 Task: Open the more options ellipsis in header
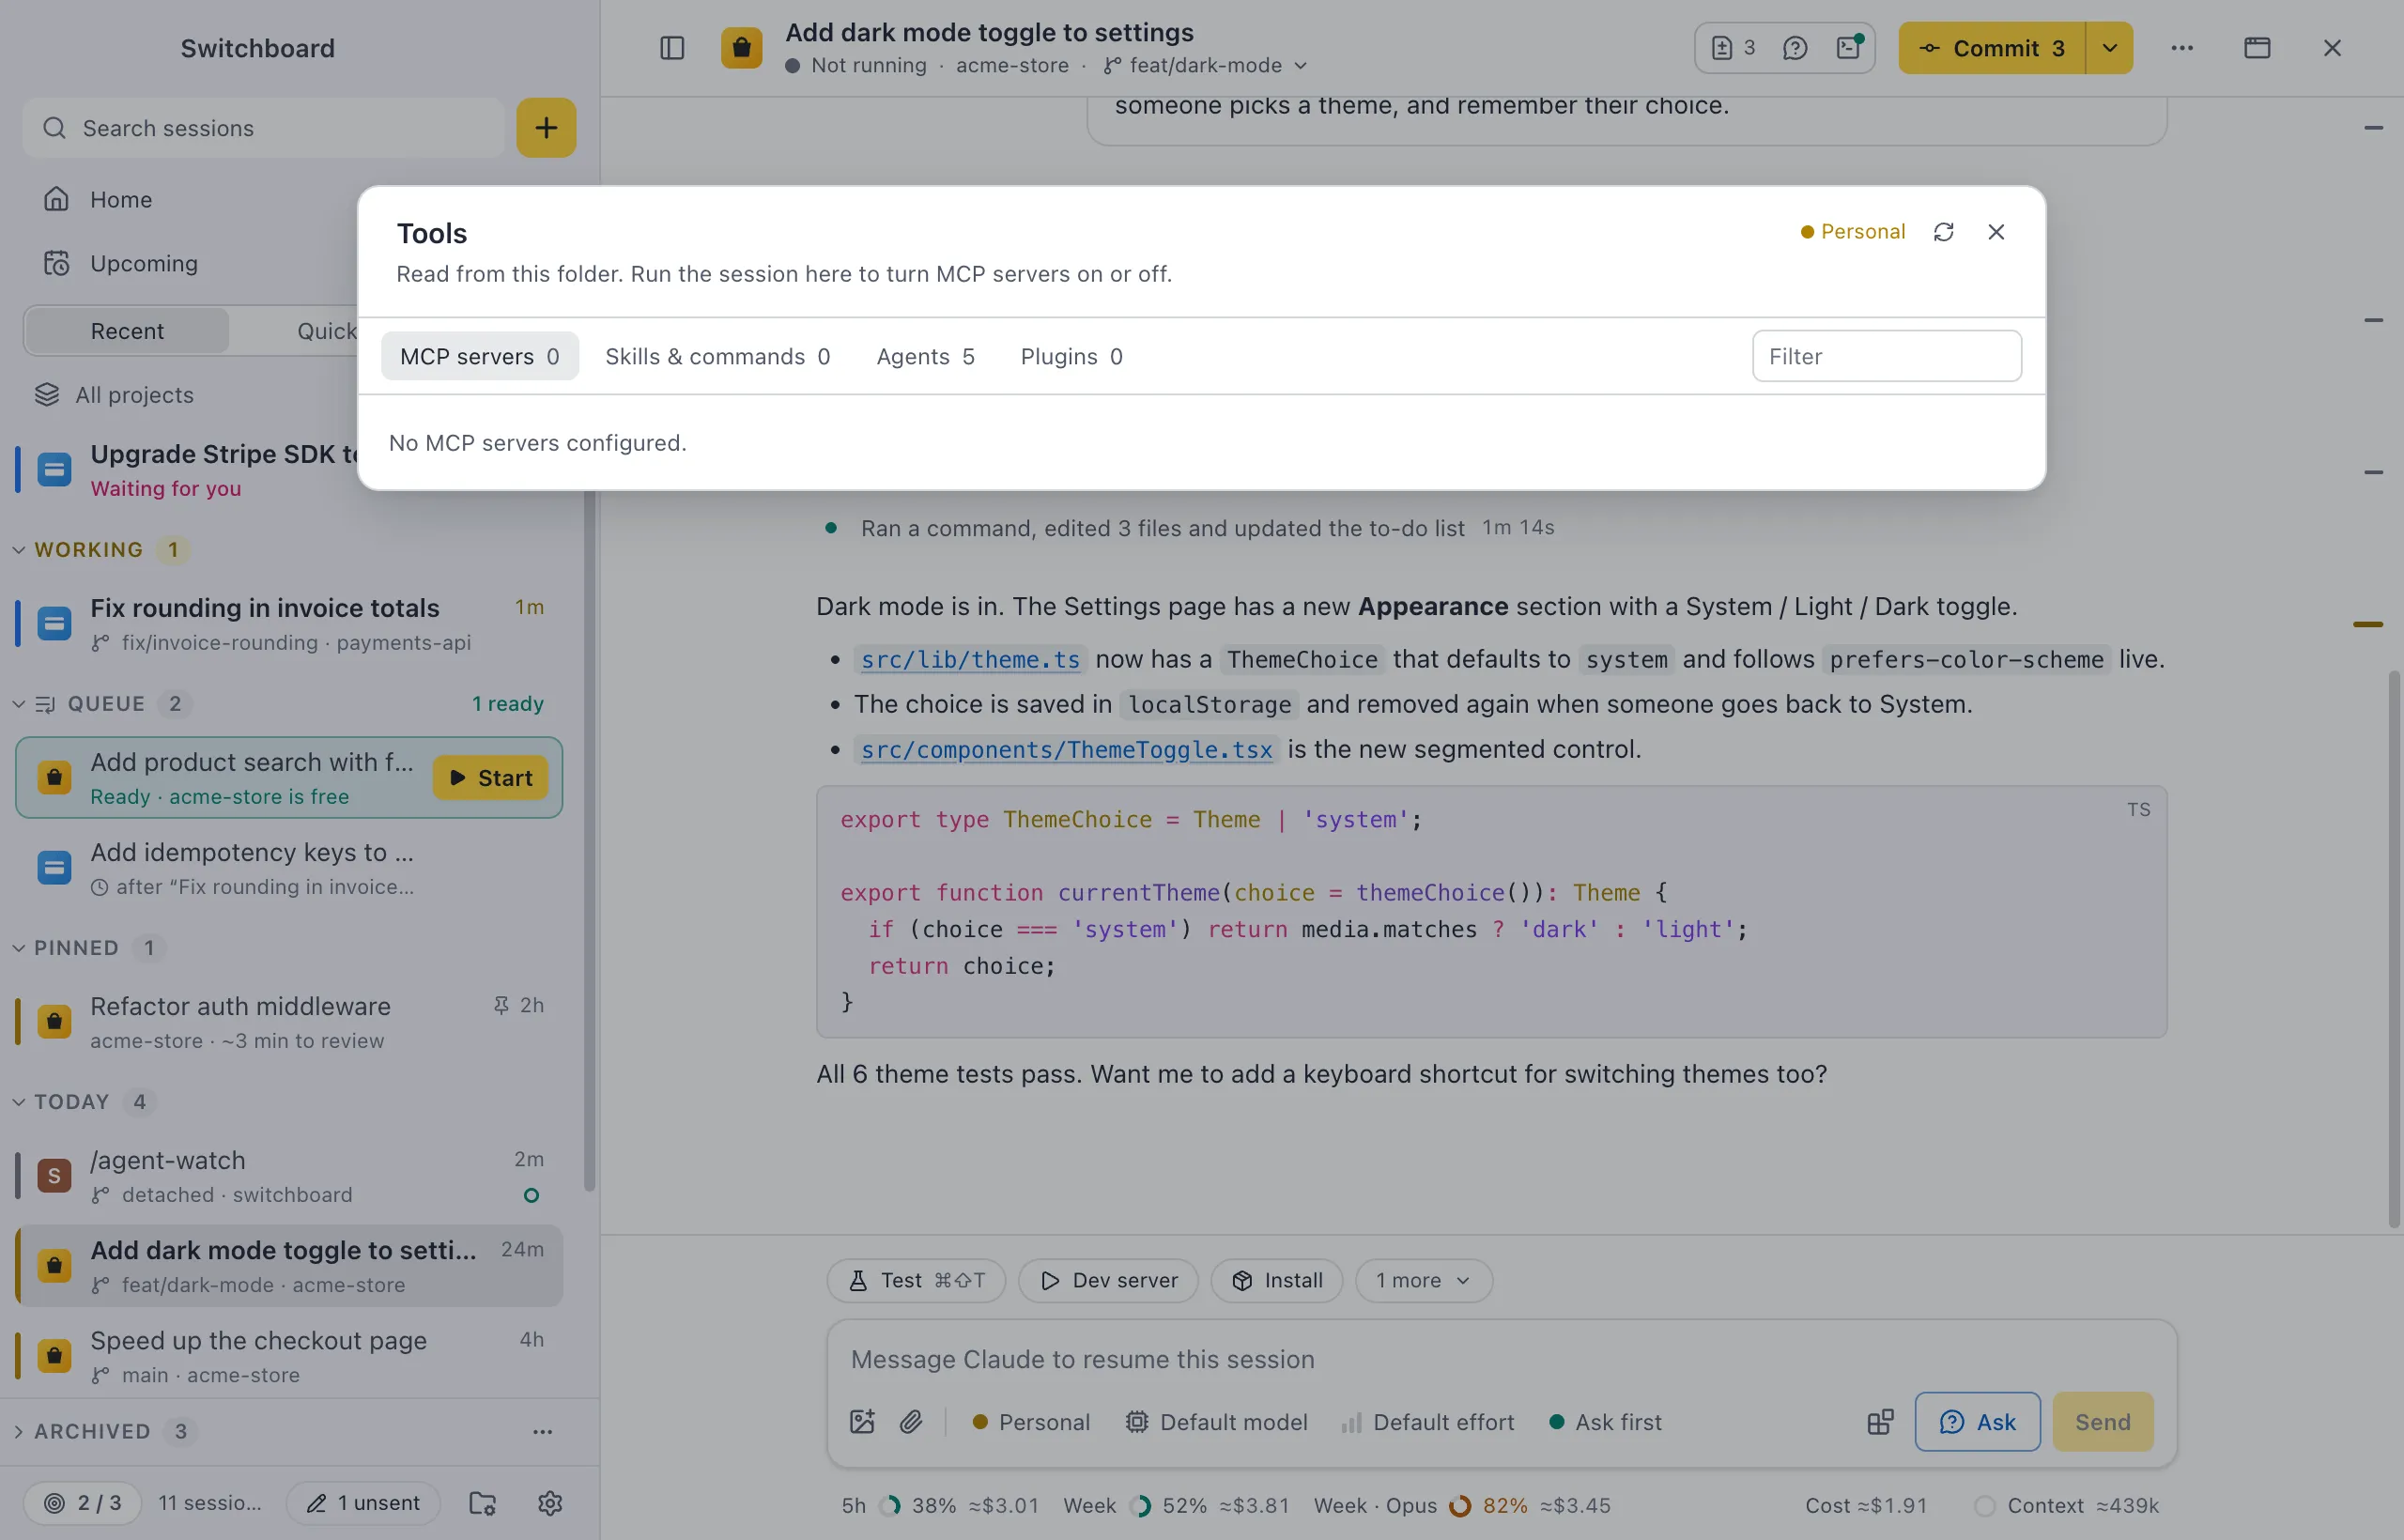pos(2182,48)
